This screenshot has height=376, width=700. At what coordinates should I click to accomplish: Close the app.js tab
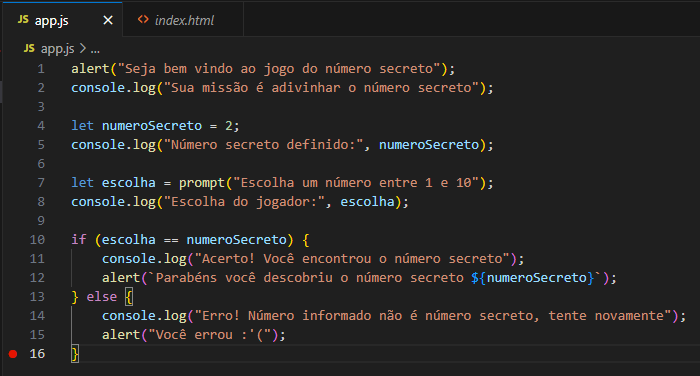[108, 20]
